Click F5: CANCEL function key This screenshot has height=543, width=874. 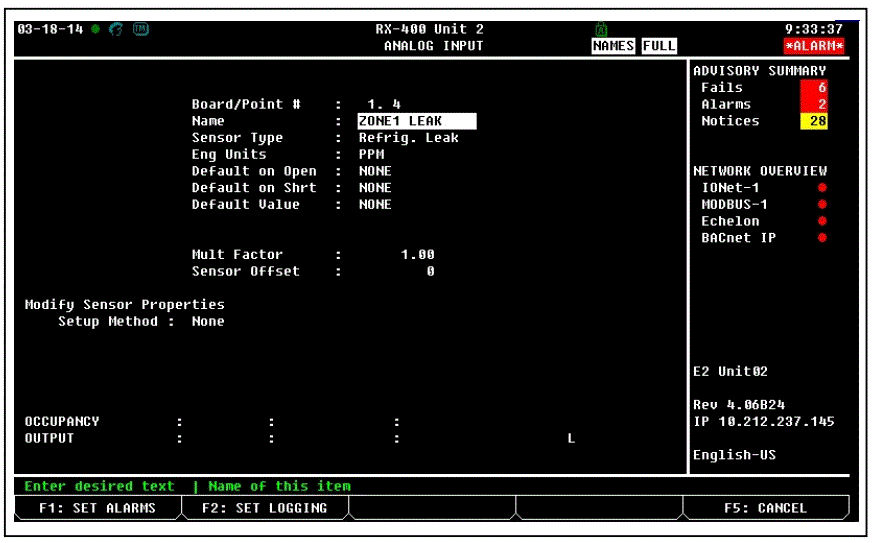(x=766, y=508)
